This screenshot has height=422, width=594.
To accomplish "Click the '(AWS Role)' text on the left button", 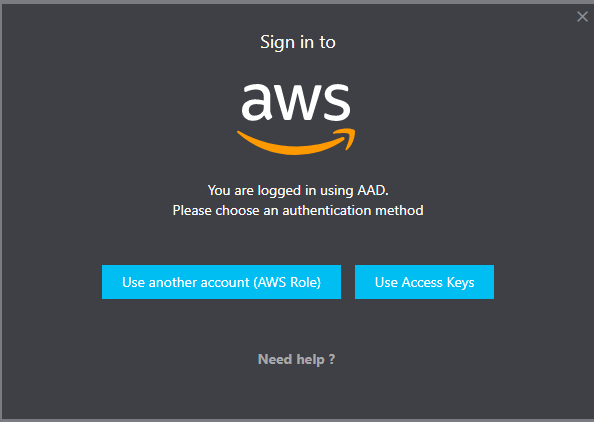I will click(x=287, y=282).
